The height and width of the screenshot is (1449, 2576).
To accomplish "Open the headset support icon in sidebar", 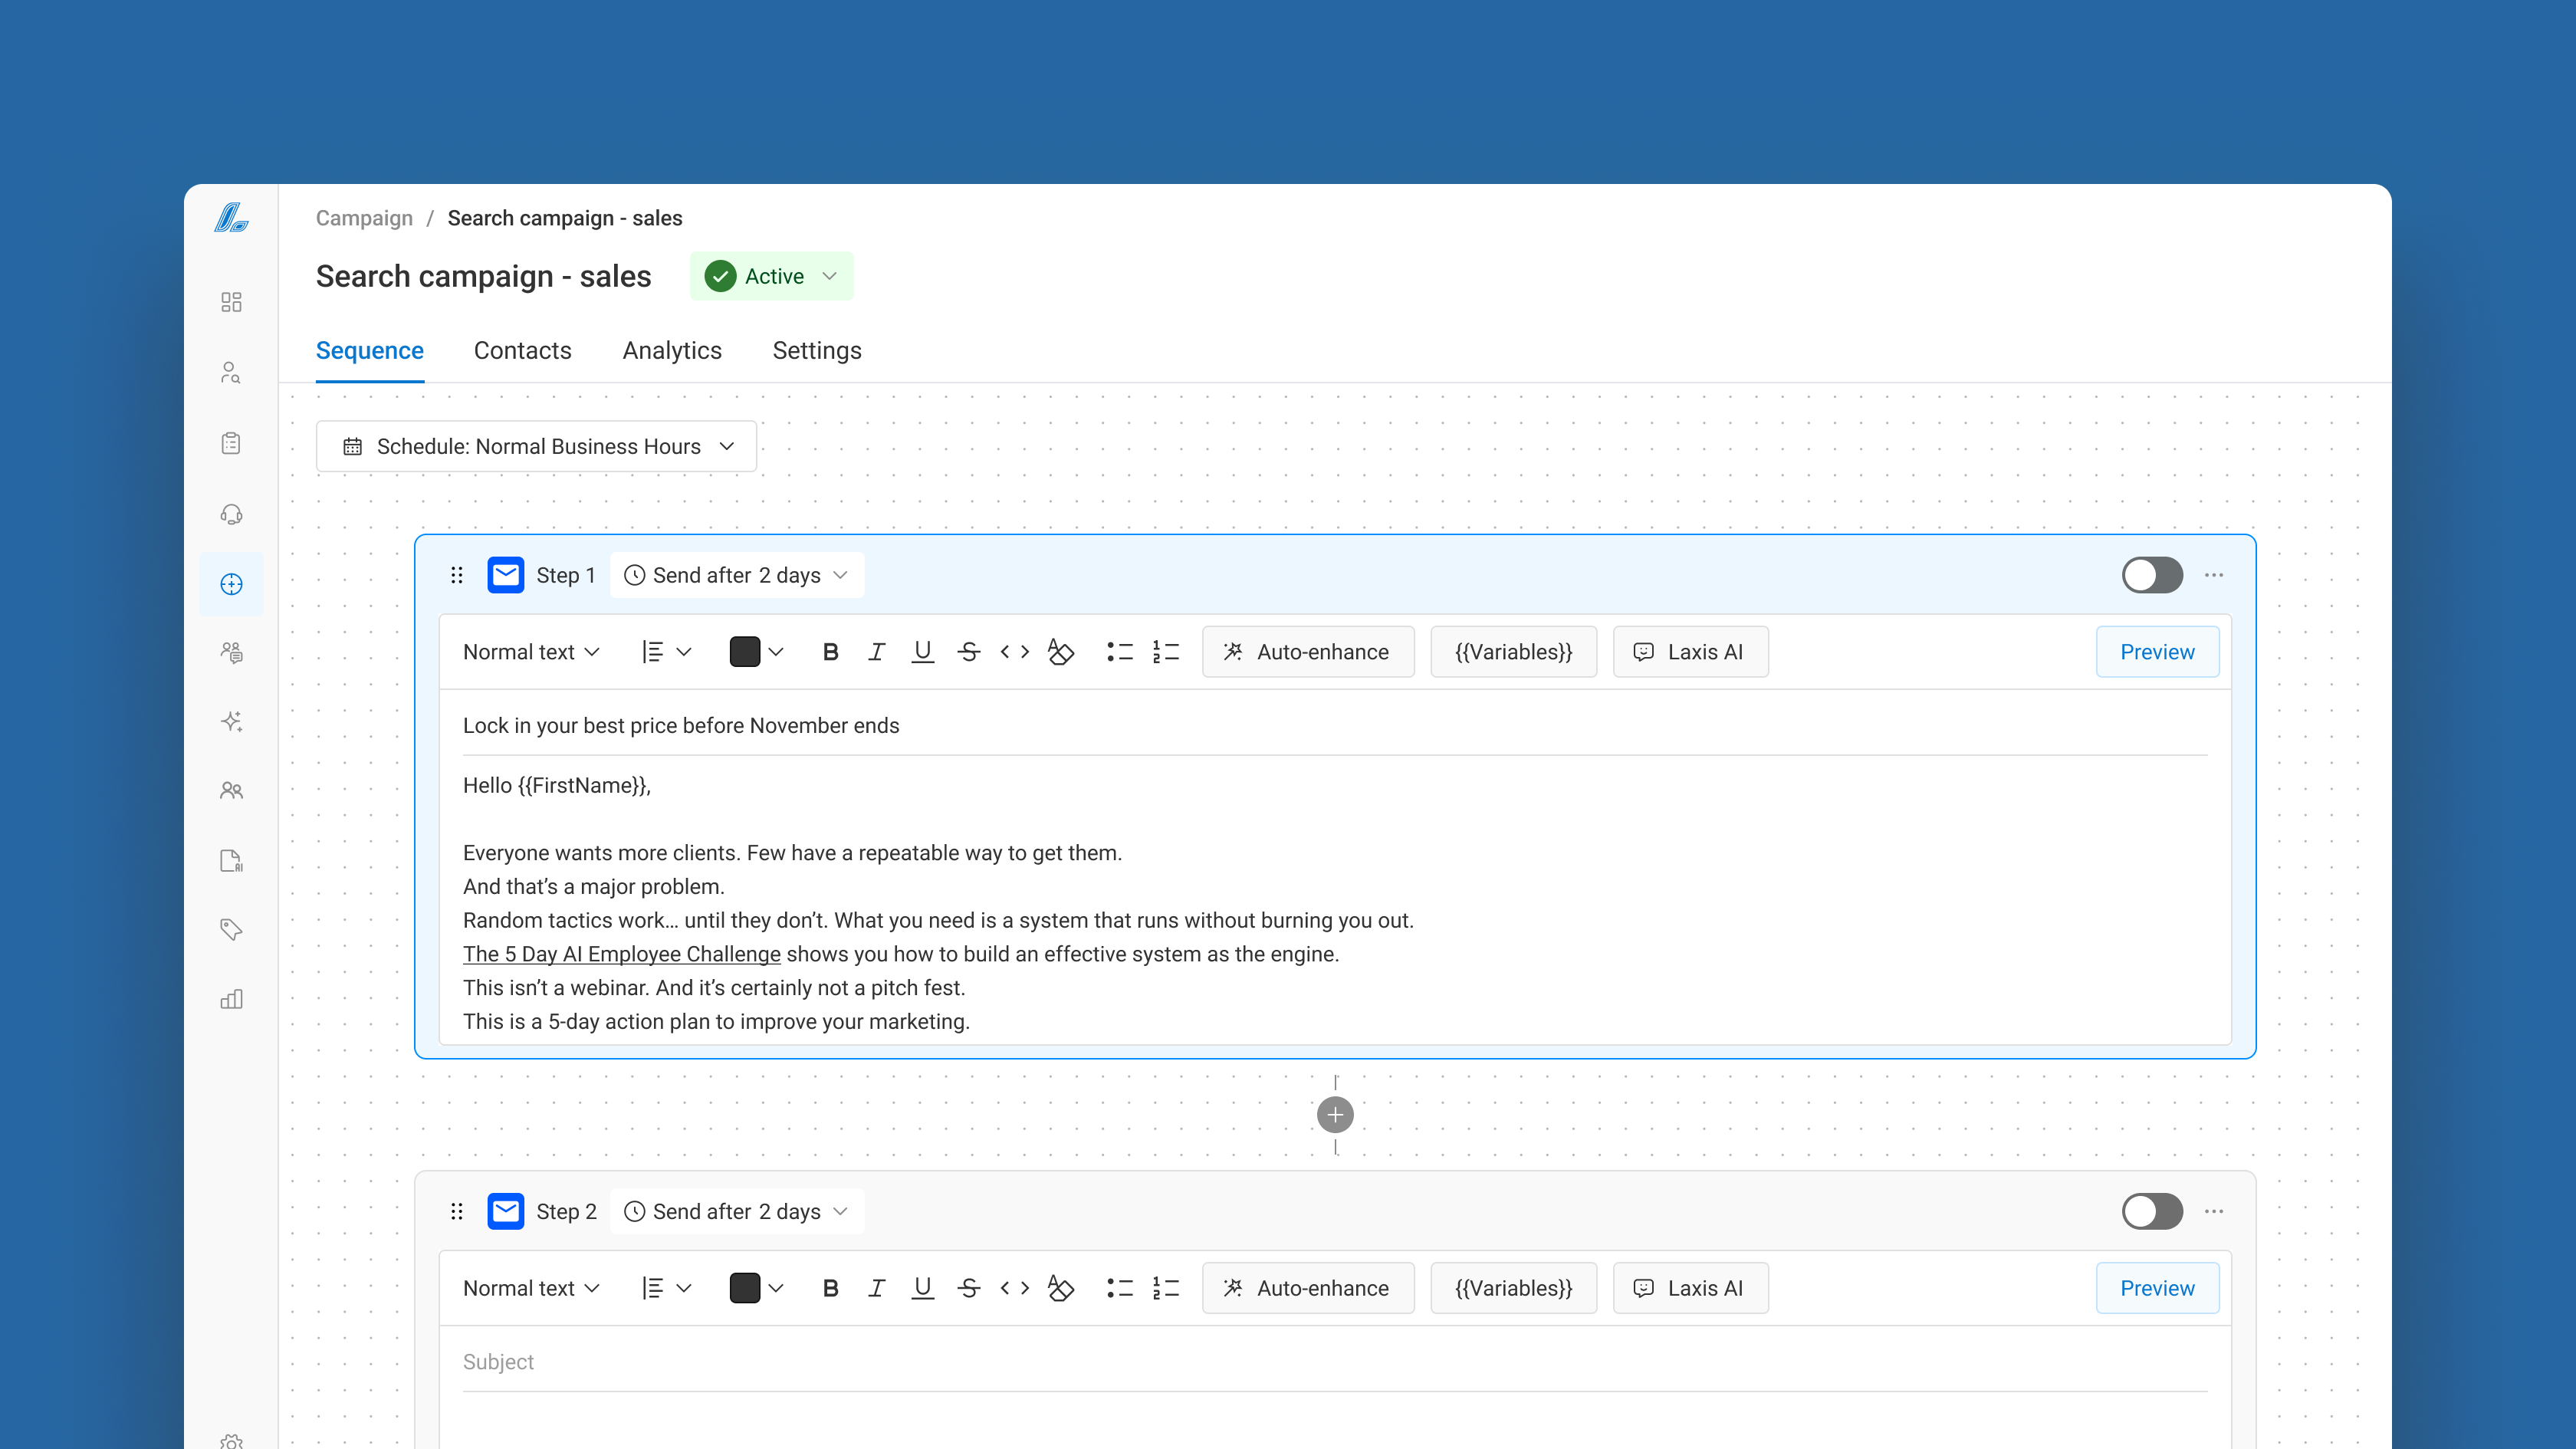I will click(x=231, y=514).
